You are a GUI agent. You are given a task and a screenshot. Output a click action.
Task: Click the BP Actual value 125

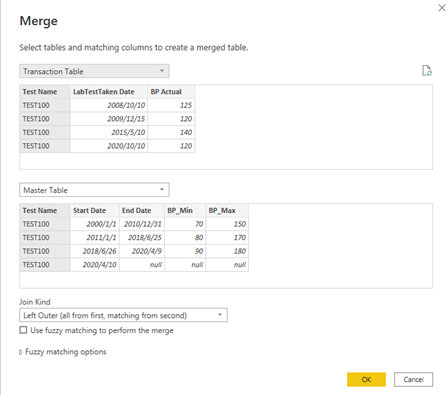point(171,105)
